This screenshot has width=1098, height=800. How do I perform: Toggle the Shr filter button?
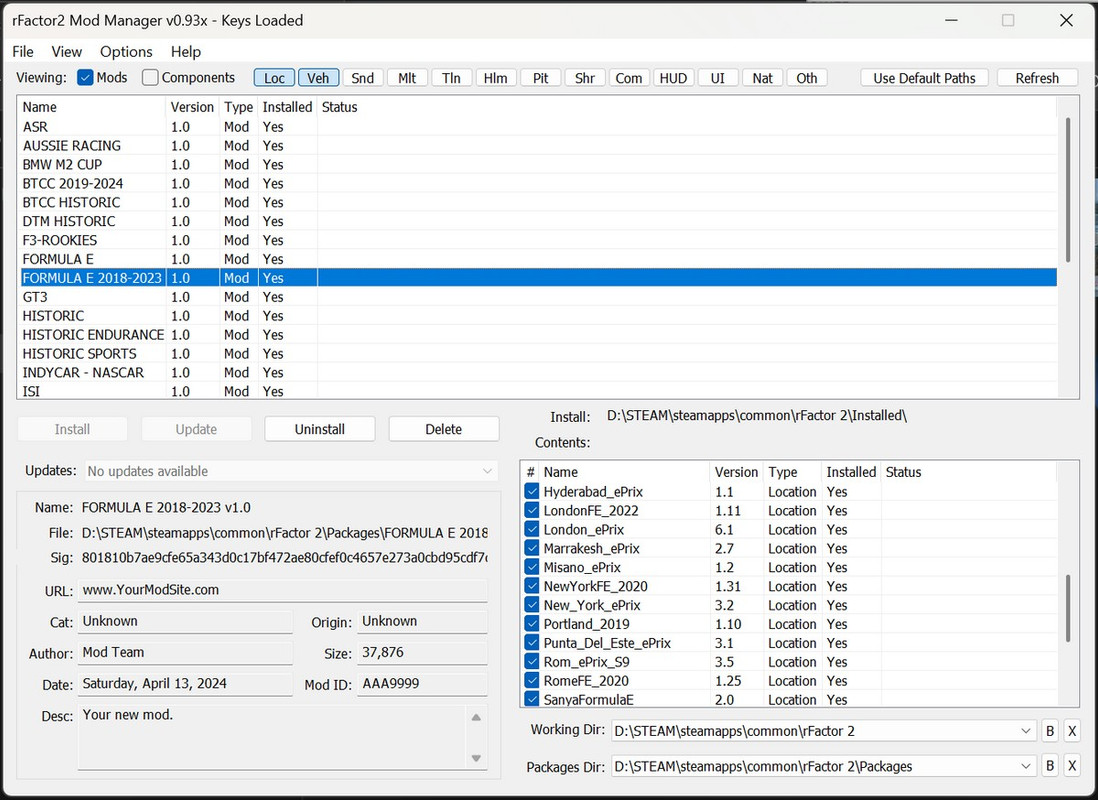585,78
